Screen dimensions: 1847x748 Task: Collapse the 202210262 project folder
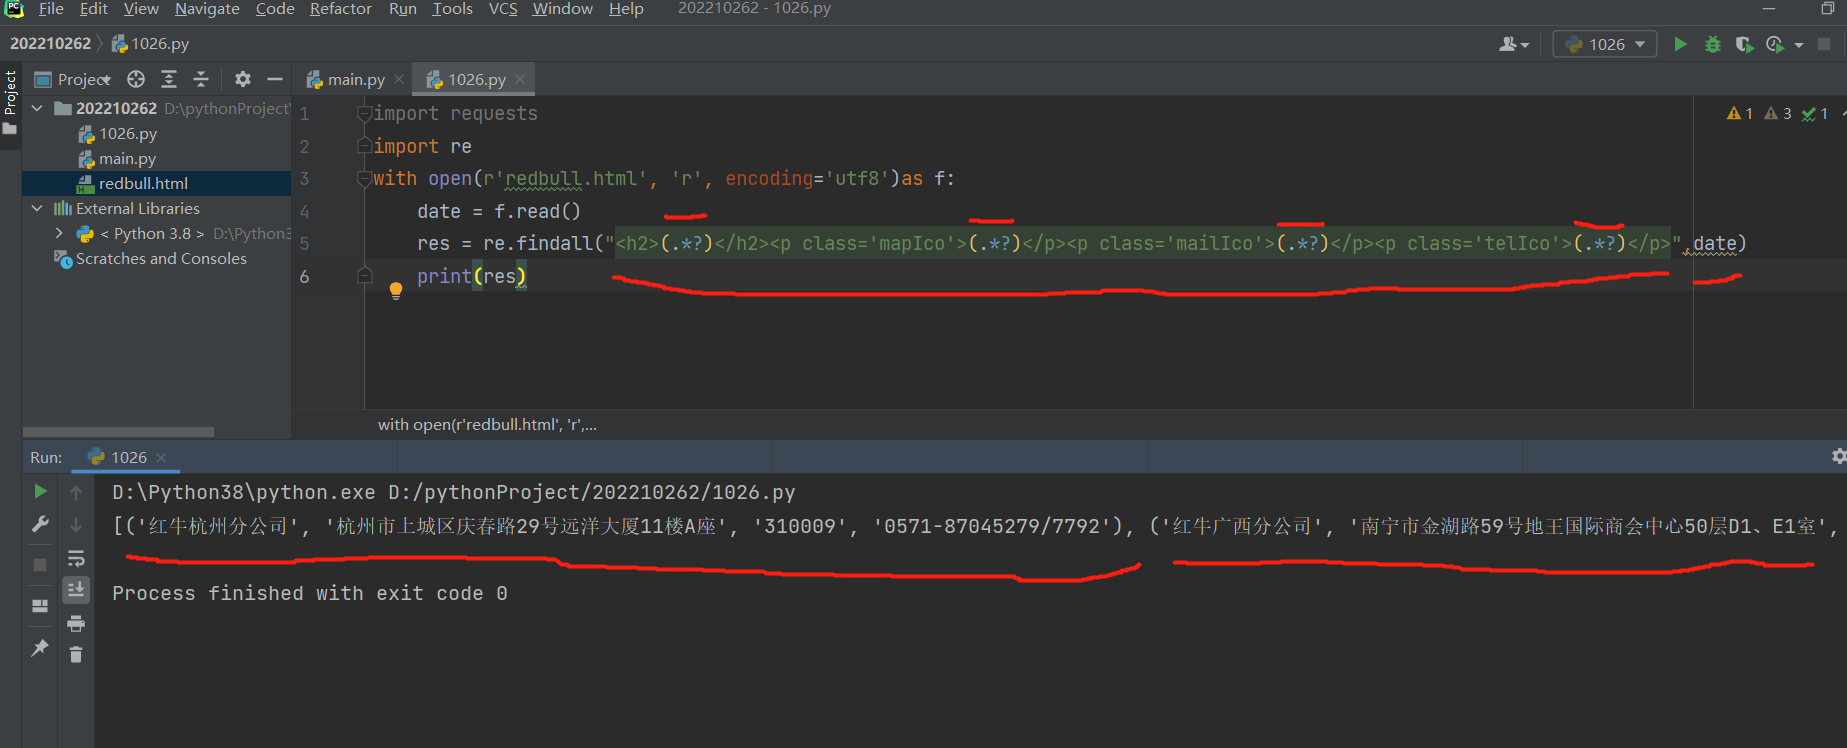(x=37, y=108)
